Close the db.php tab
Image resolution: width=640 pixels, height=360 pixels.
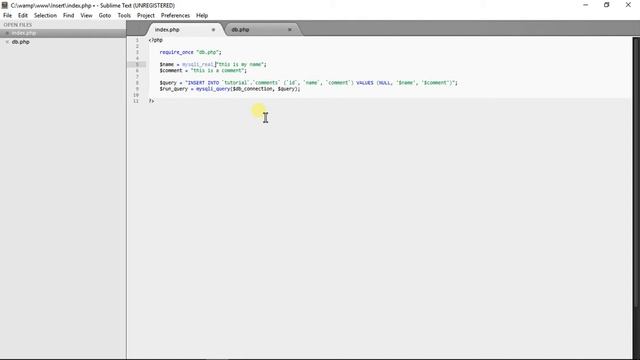coord(290,30)
